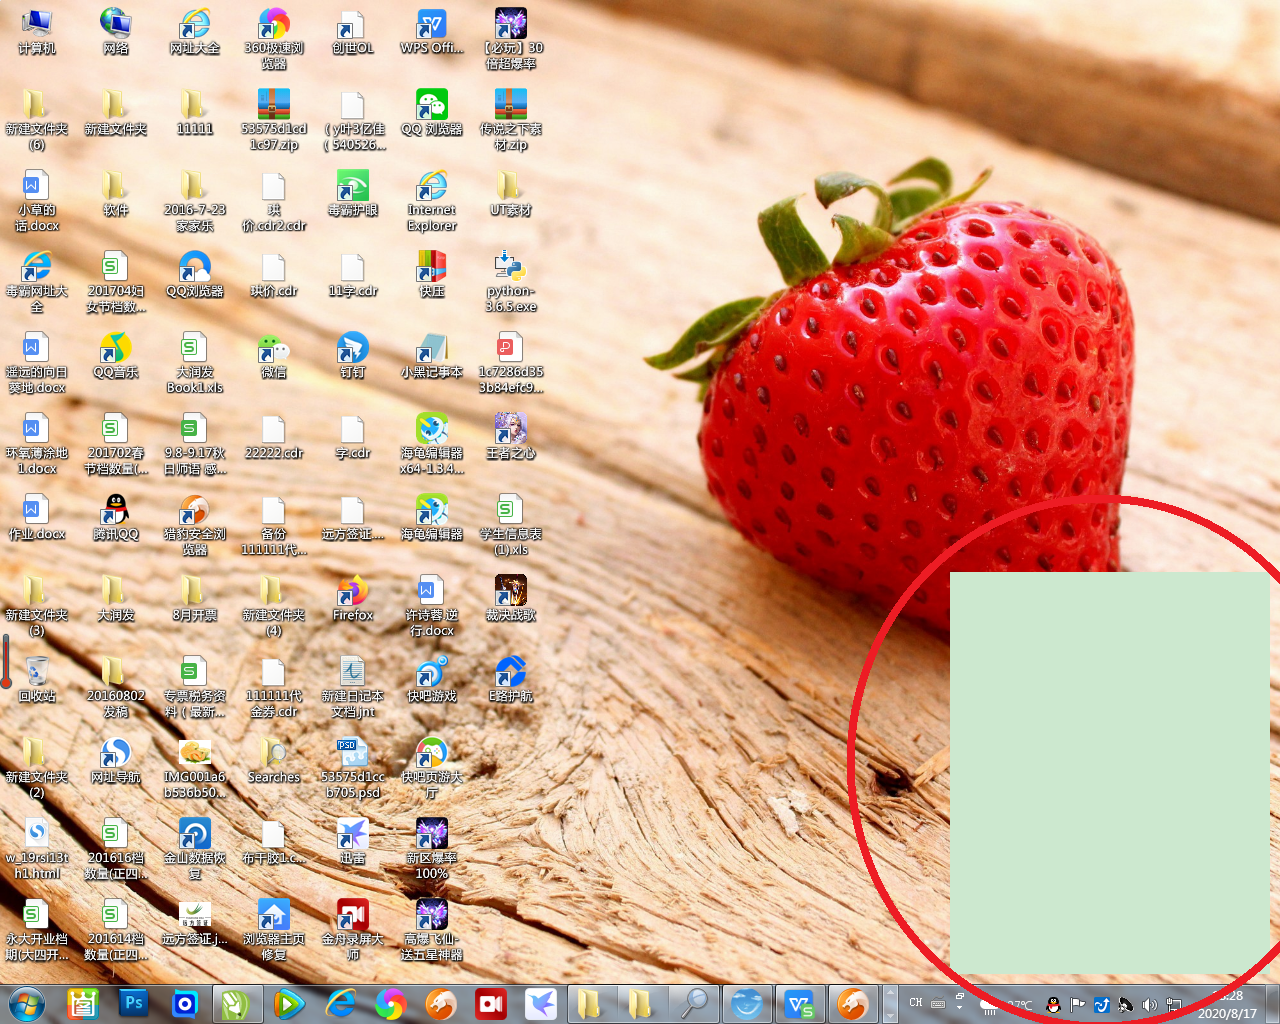The image size is (1280, 1024).
Task: Select the UT素材 folder
Action: click(x=511, y=194)
